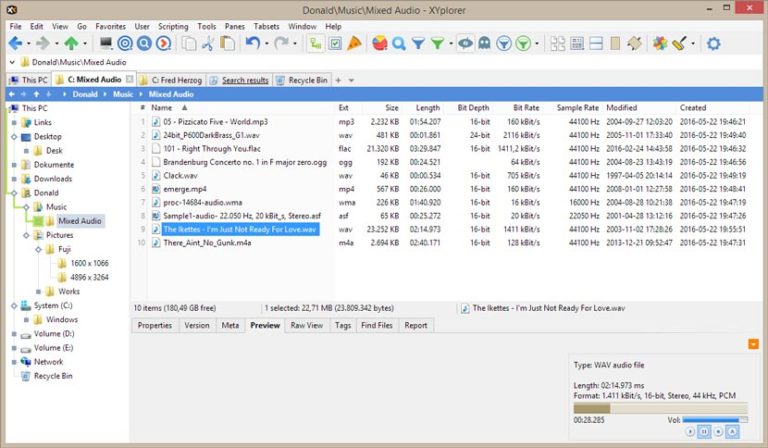Expand the address bar dropdown chevron
This screenshot has height=448, width=768.
(x=12, y=62)
